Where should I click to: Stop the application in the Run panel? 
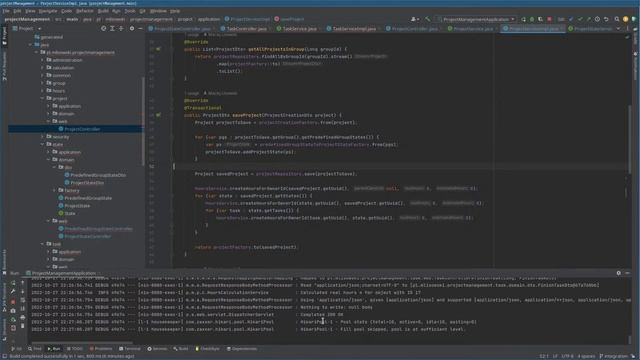point(13,302)
